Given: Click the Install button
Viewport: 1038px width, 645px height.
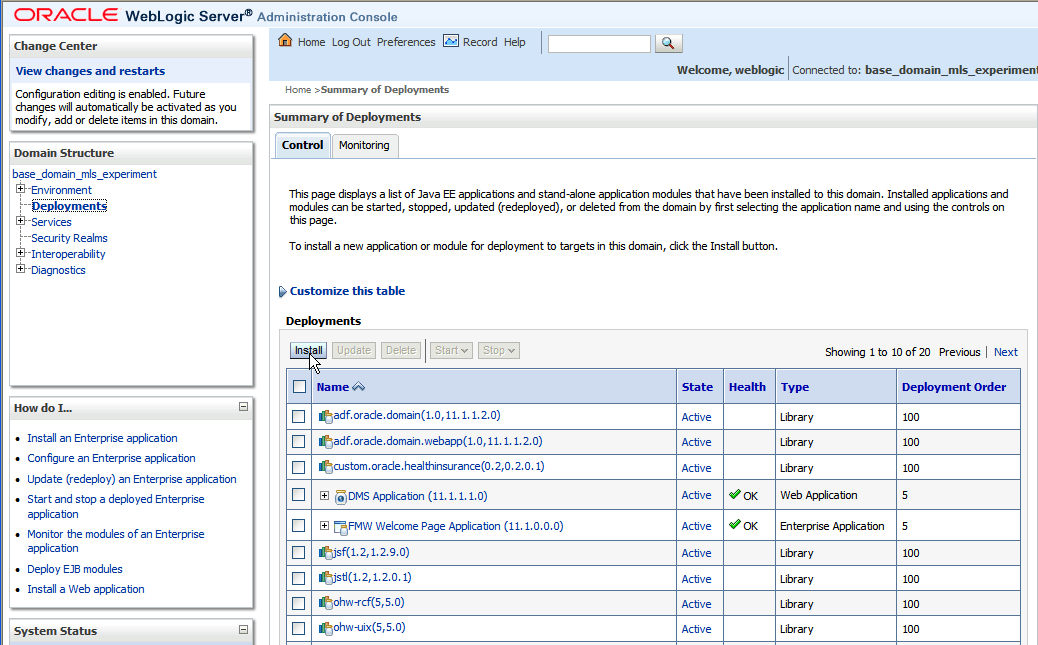Looking at the screenshot, I should (x=308, y=350).
